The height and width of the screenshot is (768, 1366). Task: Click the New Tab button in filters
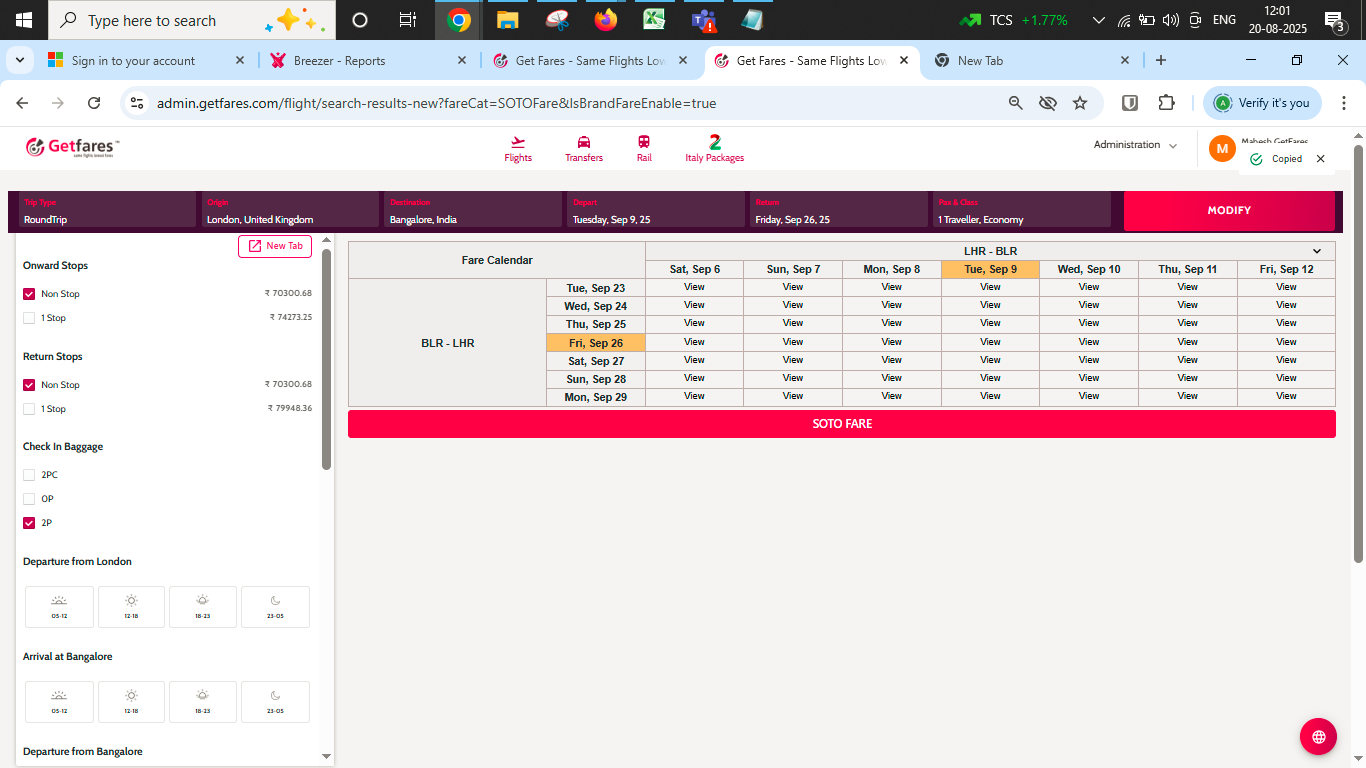(x=275, y=246)
